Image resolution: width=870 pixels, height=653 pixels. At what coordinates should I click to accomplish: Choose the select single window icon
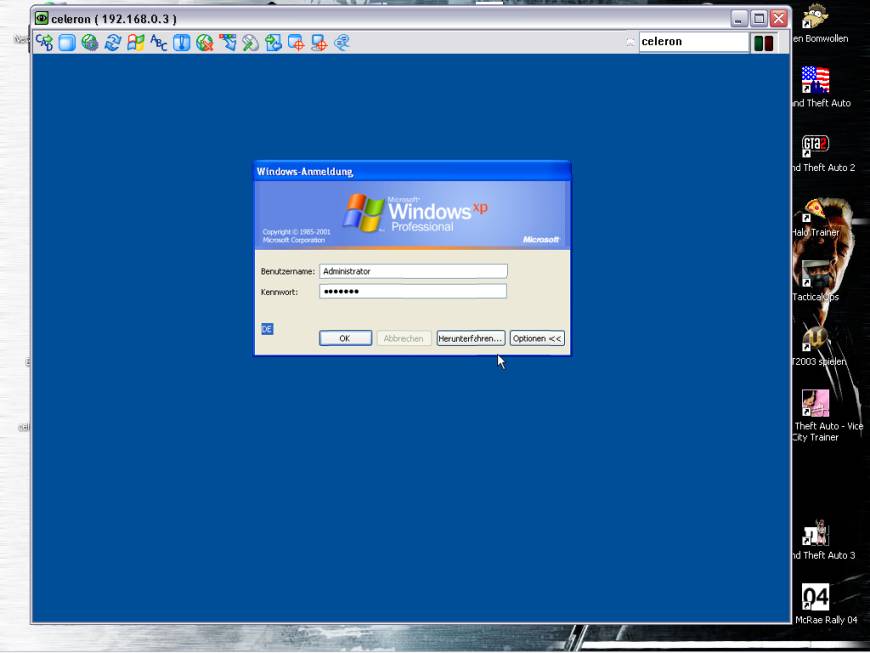click(296, 42)
